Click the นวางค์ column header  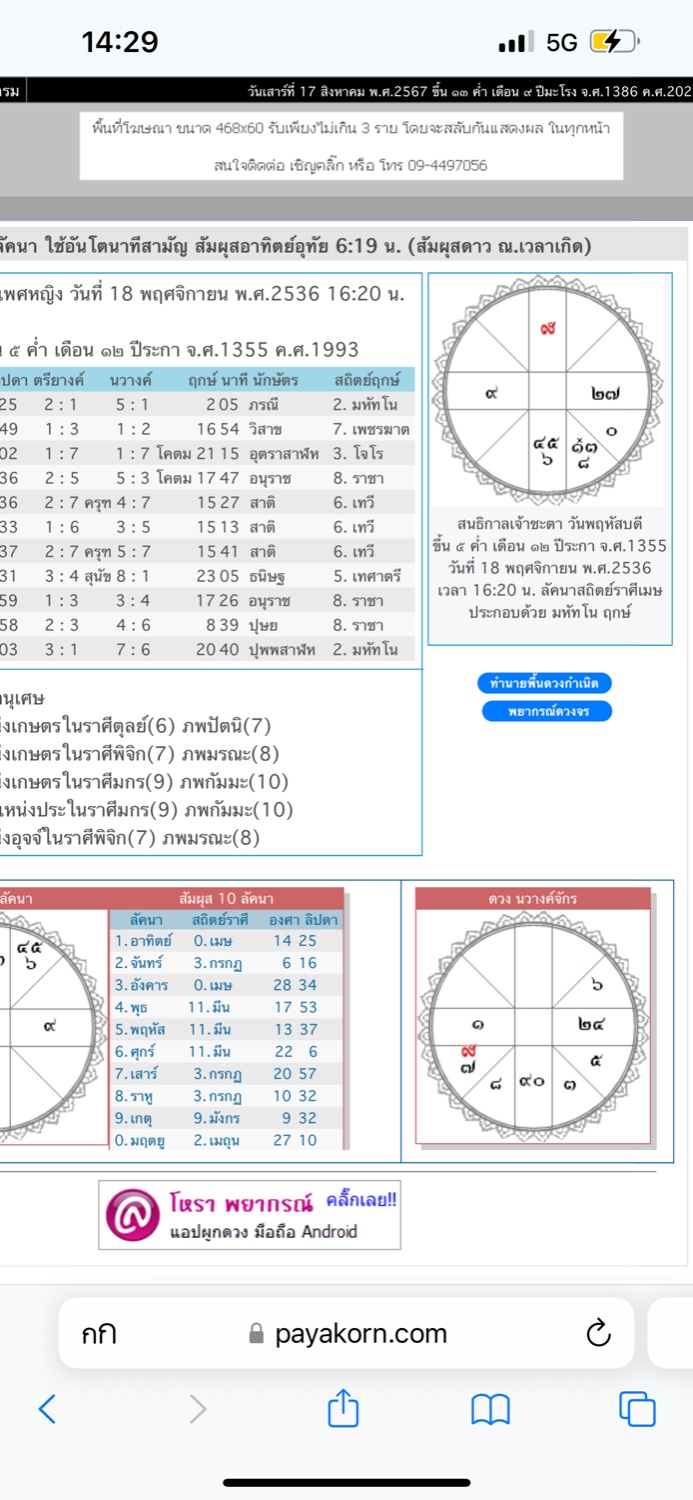click(x=130, y=380)
